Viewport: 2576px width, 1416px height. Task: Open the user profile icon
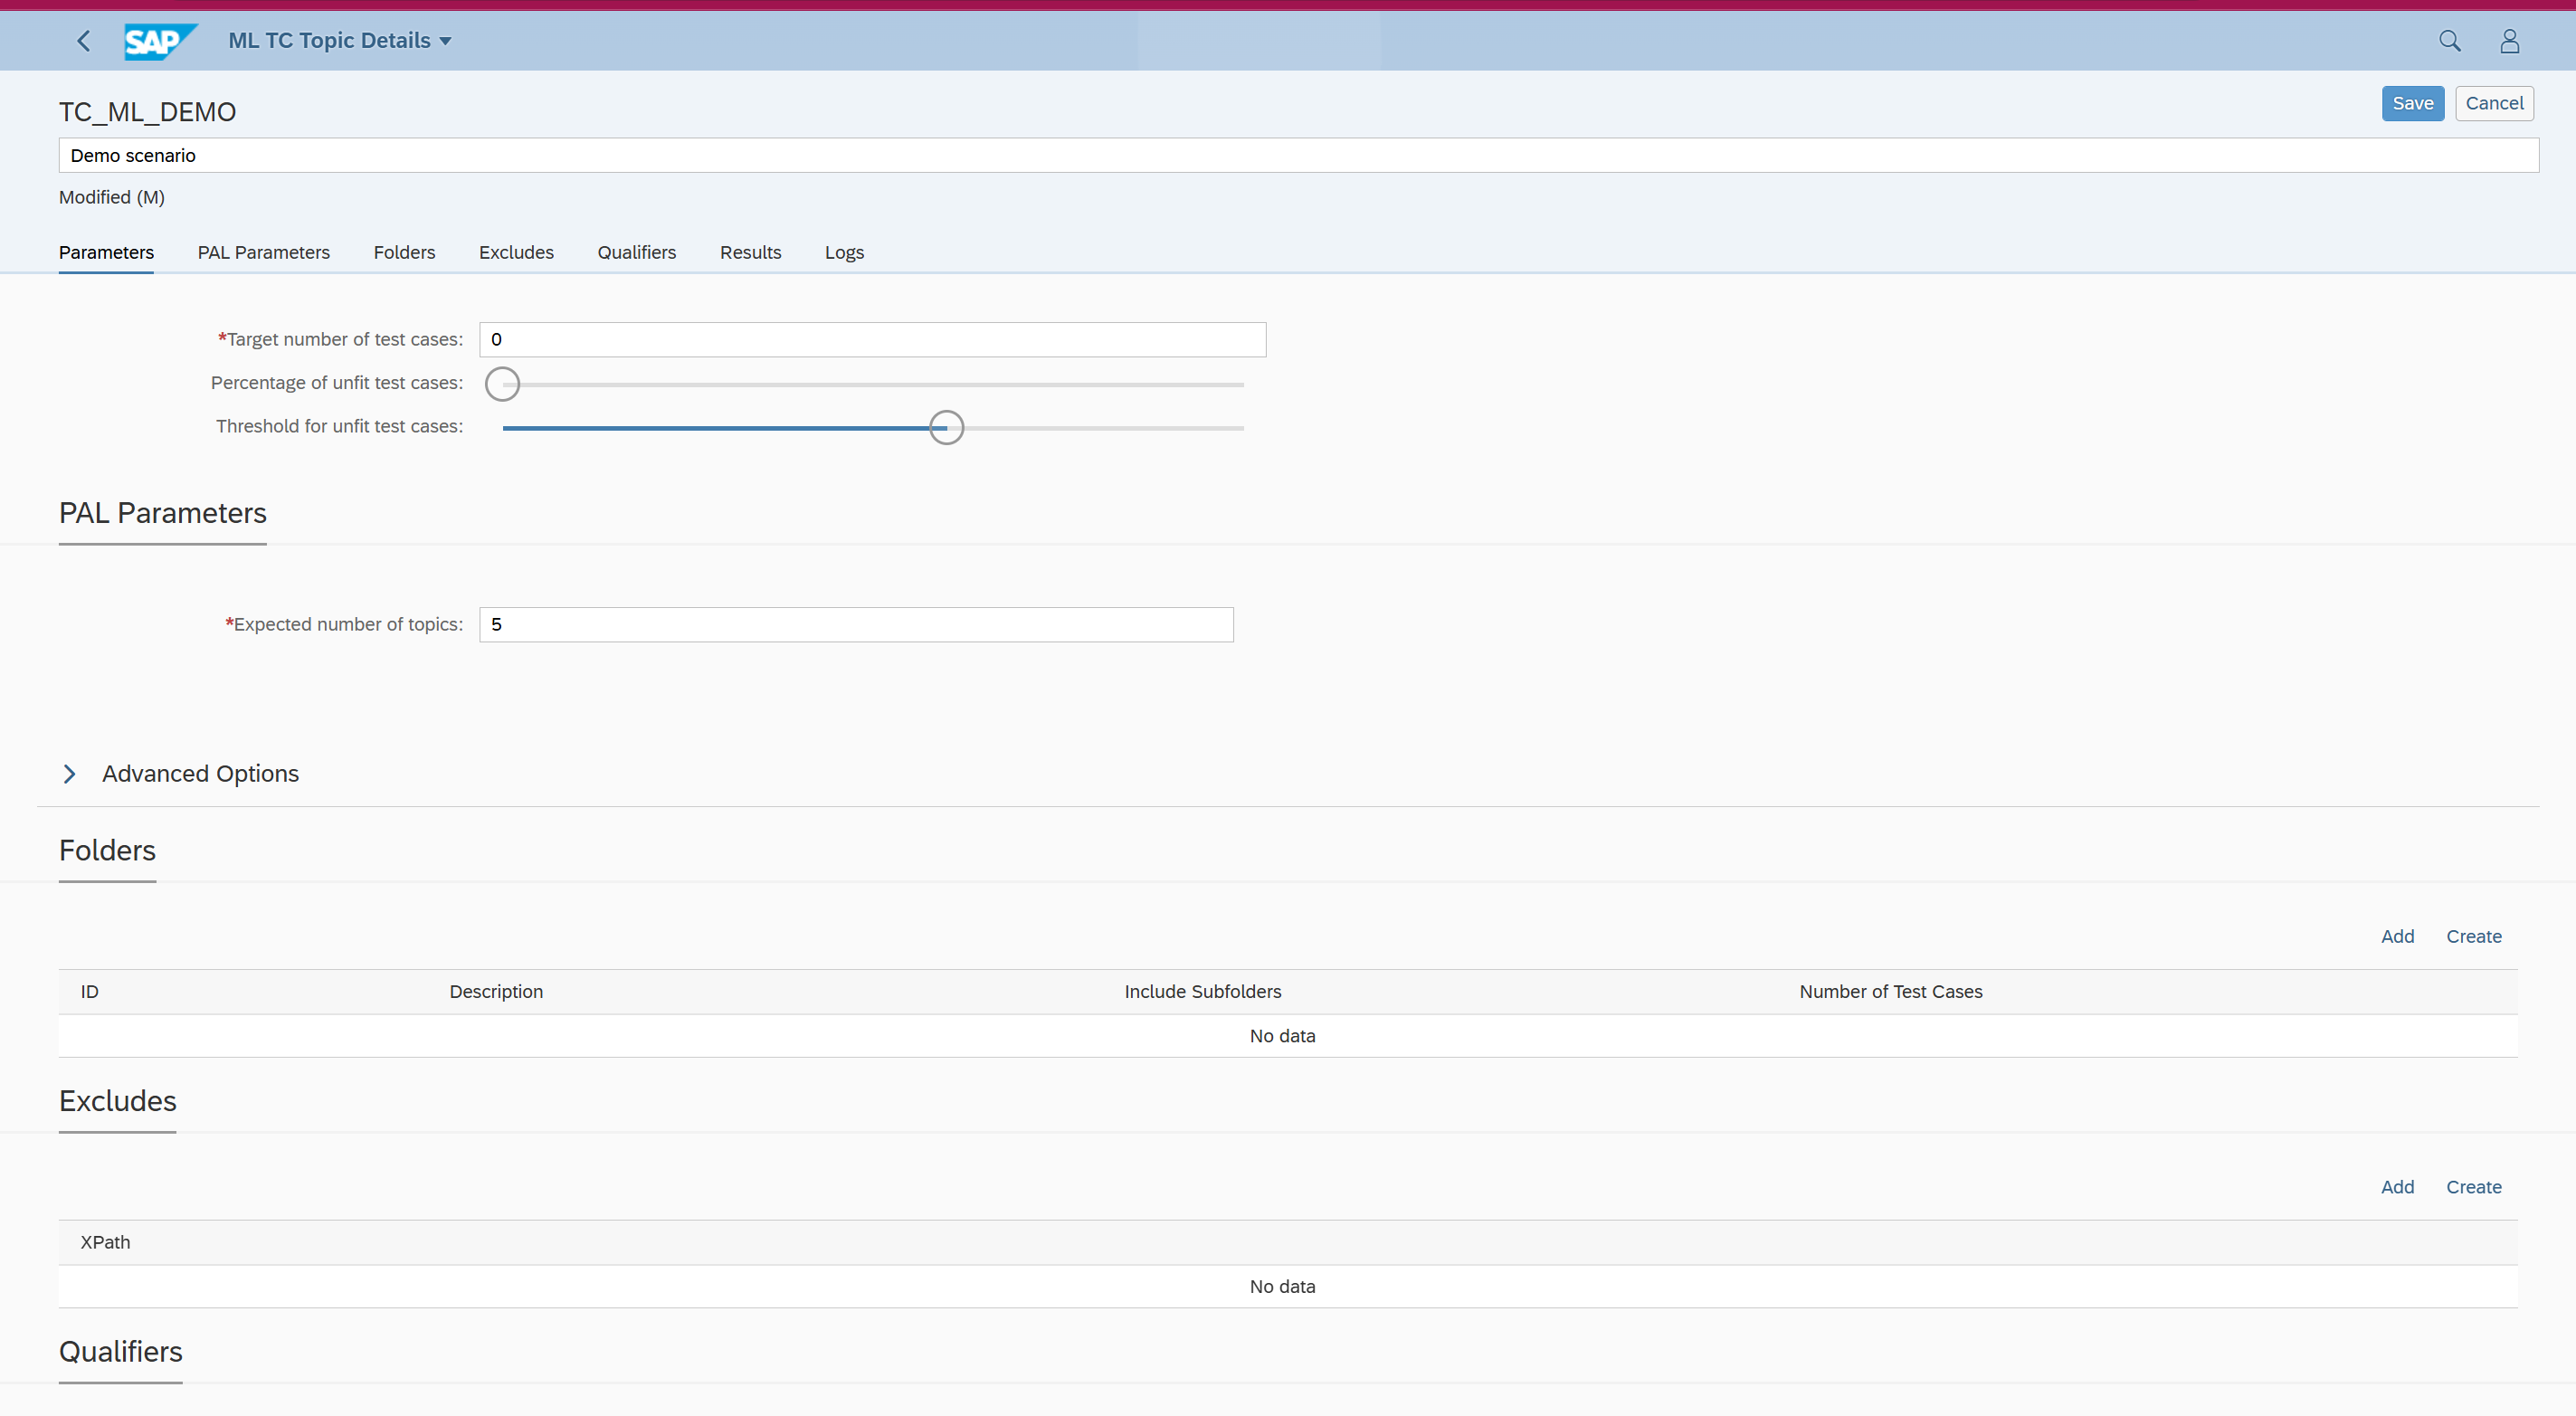[2509, 41]
